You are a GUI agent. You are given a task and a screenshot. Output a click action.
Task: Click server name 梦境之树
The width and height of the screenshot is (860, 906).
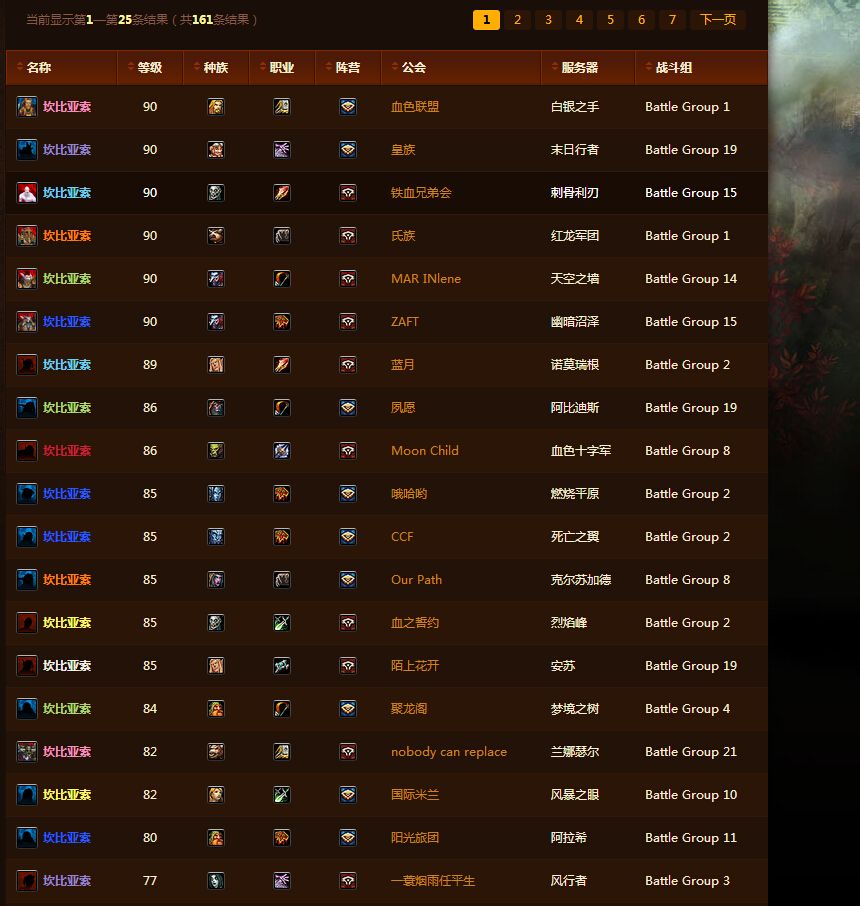coord(574,708)
